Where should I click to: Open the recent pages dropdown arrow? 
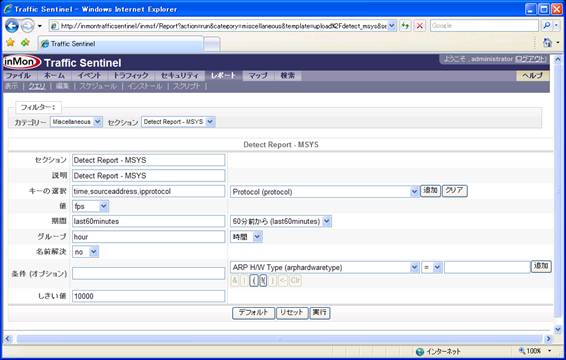[x=40, y=26]
